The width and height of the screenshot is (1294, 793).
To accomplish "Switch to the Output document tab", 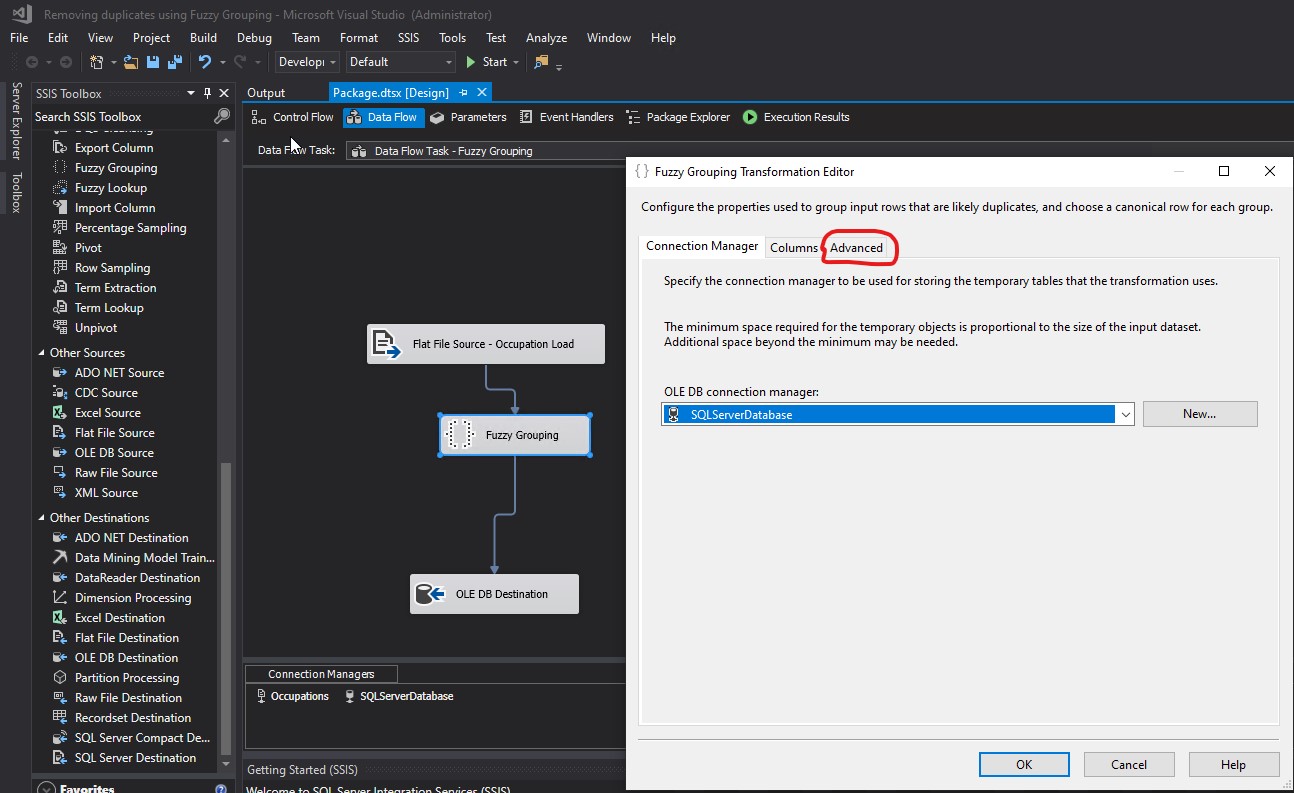I will [266, 93].
